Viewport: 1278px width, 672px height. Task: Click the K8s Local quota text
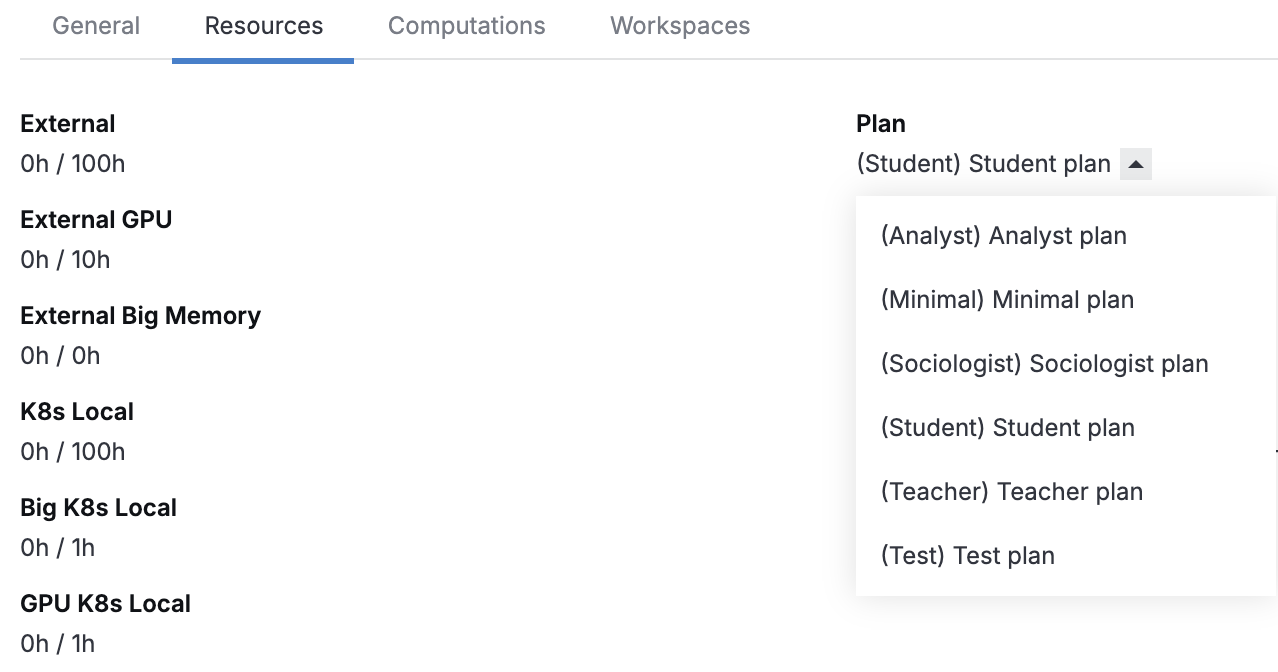pyautogui.click(x=72, y=451)
